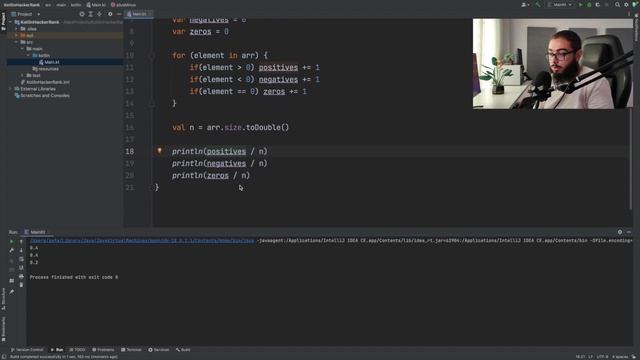Screen dimensions: 640x360
Task: Click Main.kt in the breadcrumb bar
Action: (x=96, y=5)
